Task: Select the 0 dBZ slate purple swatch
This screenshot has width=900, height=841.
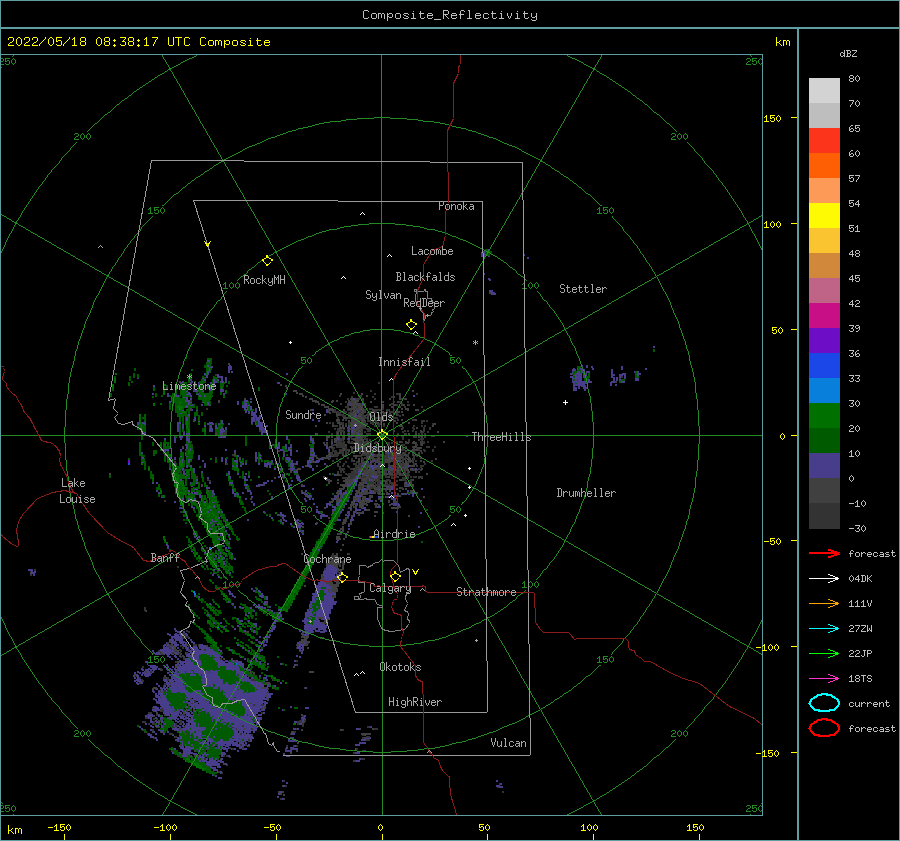Action: pyautogui.click(x=824, y=466)
